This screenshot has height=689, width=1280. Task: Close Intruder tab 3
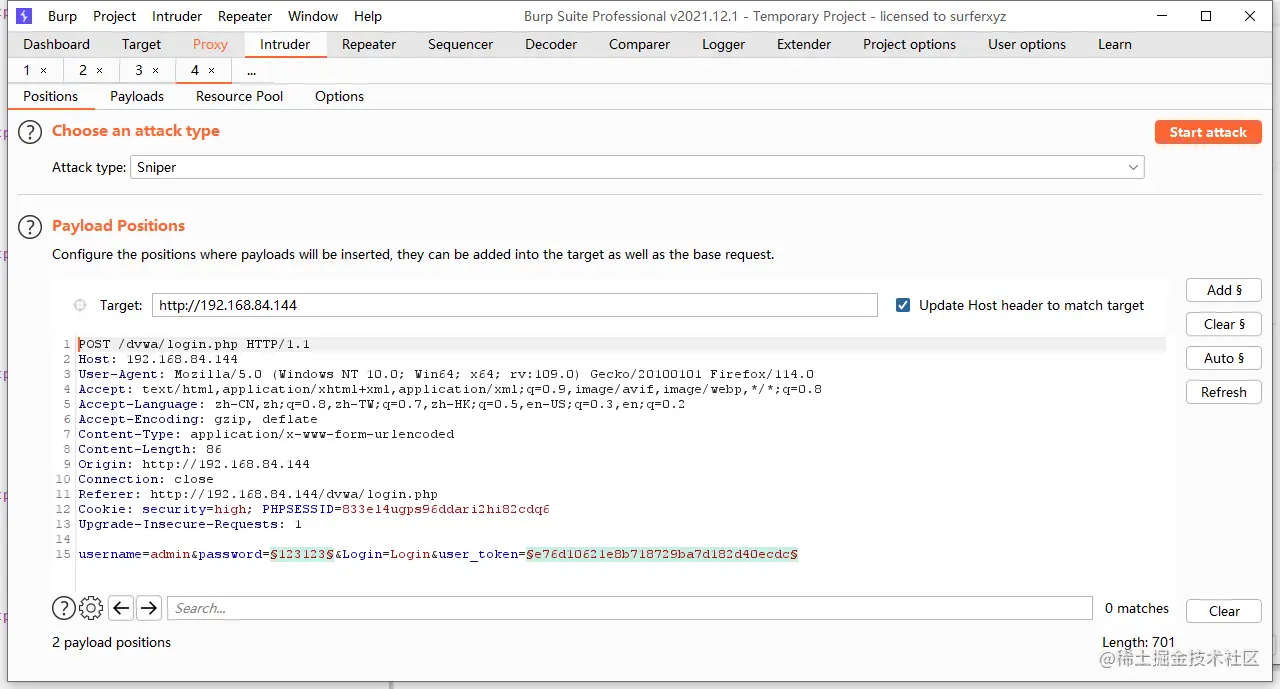(x=155, y=71)
